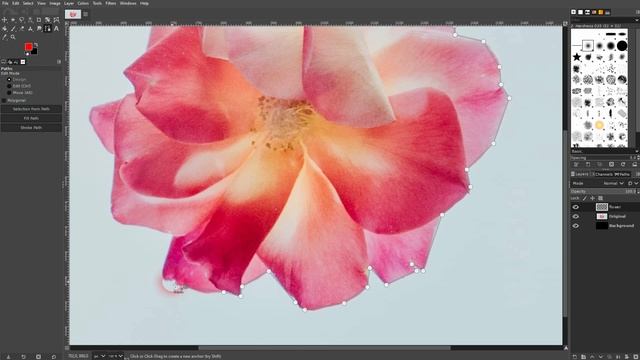
Task: Open the Select menu
Action: (28, 3)
